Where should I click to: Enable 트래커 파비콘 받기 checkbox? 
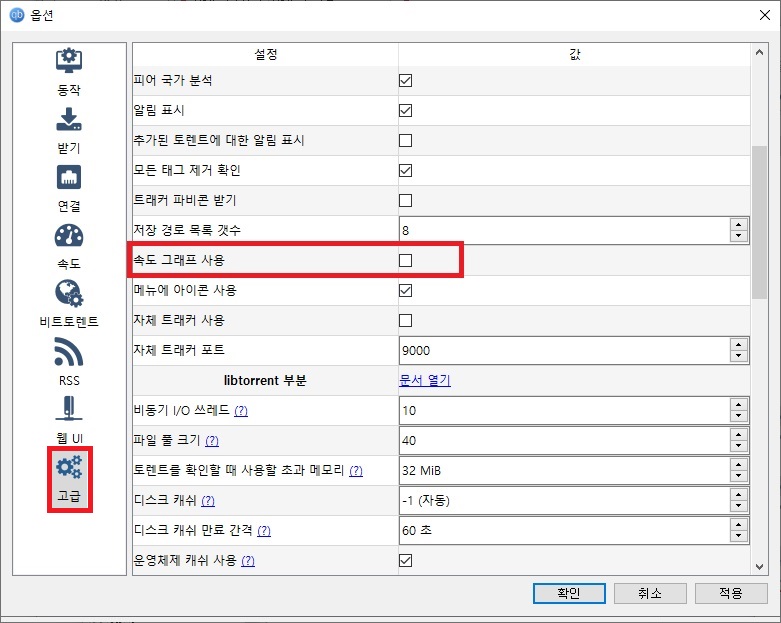405,200
